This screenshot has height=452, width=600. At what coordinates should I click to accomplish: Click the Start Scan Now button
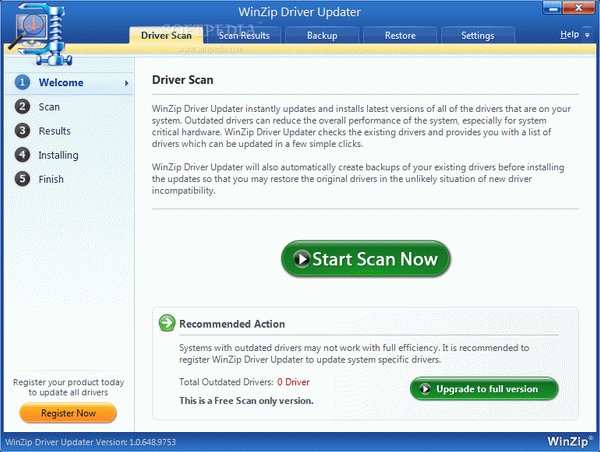point(365,259)
